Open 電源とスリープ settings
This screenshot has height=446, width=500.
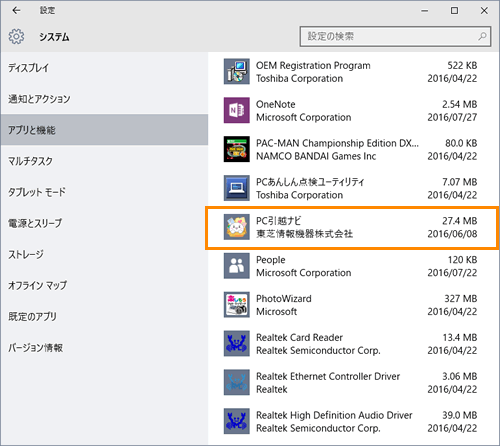coord(104,223)
